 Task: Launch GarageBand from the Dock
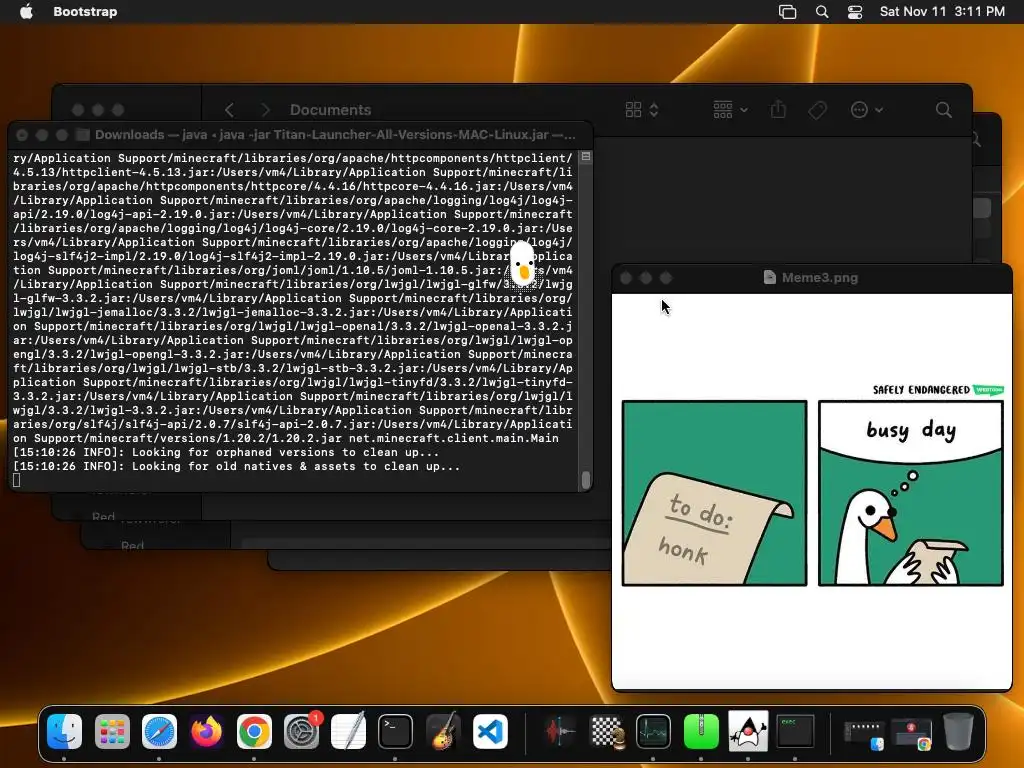[x=443, y=731]
